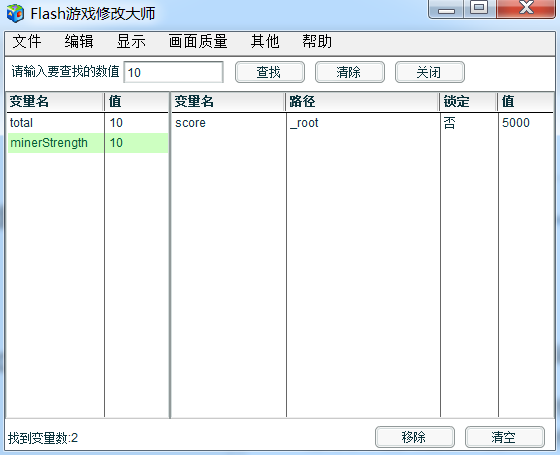Open the 文件 menu
Screen dimensions: 560x455
click(x=27, y=41)
